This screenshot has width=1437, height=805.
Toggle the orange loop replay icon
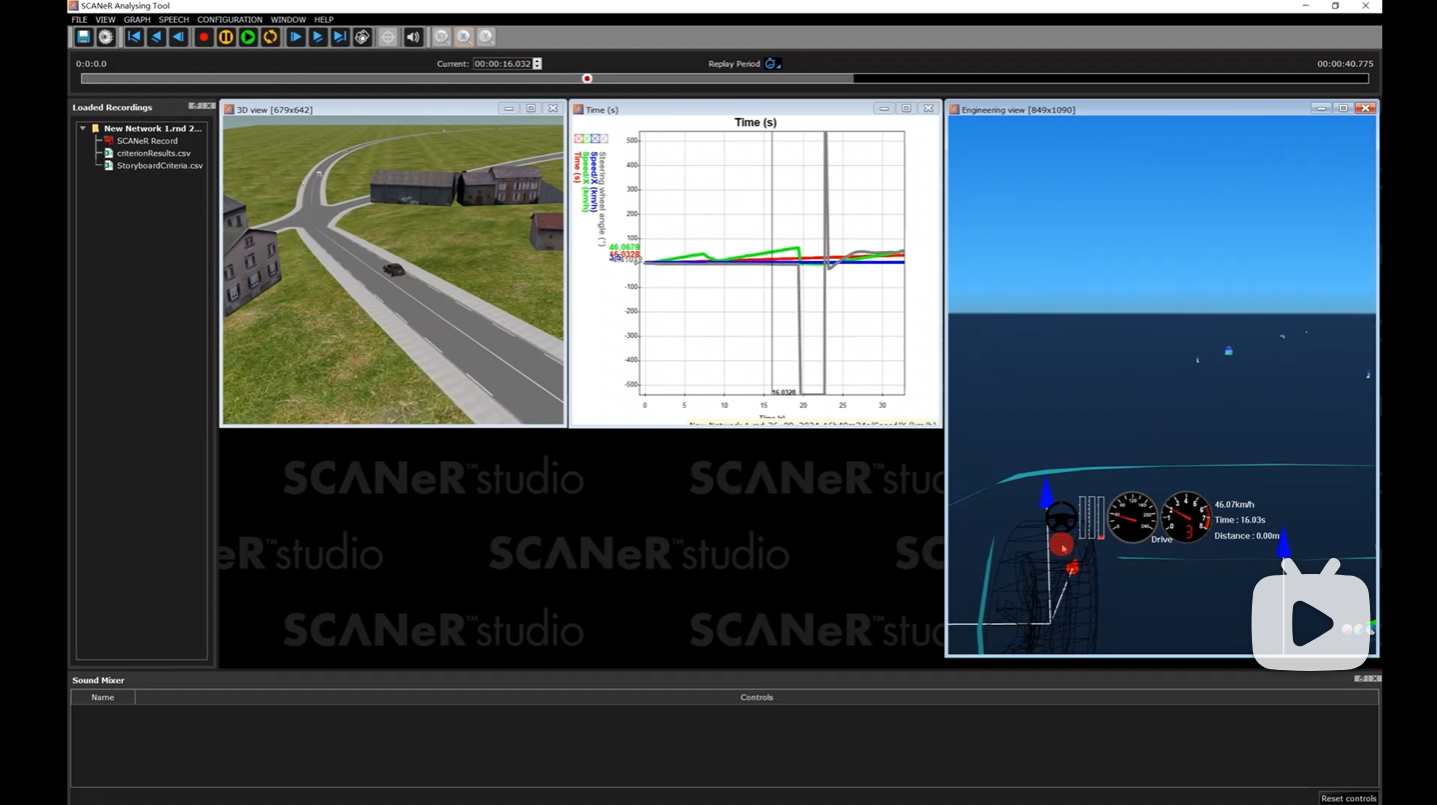(x=270, y=37)
